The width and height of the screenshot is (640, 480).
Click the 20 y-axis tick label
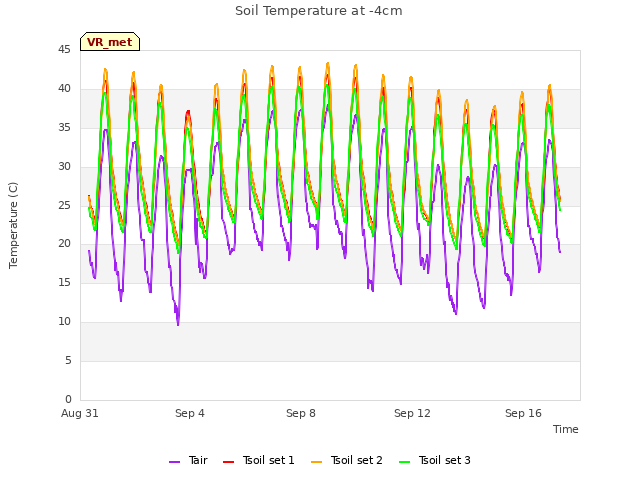click(64, 244)
